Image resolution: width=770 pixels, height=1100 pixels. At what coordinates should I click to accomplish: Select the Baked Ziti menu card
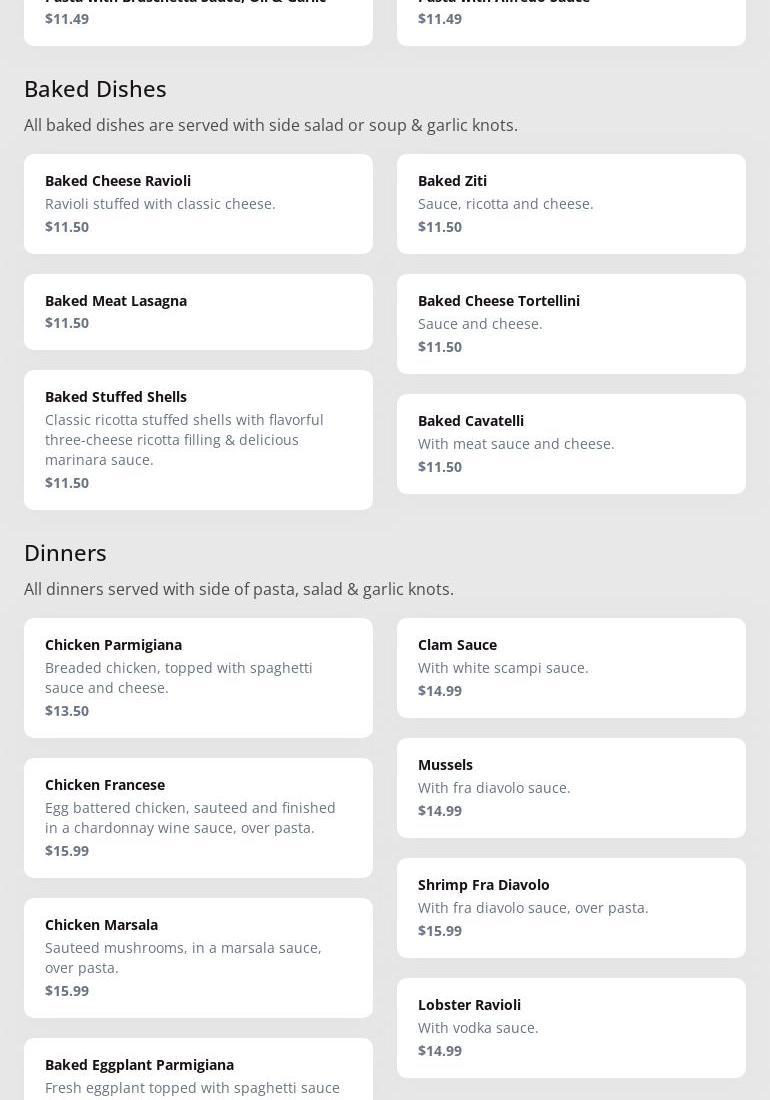[x=571, y=203]
